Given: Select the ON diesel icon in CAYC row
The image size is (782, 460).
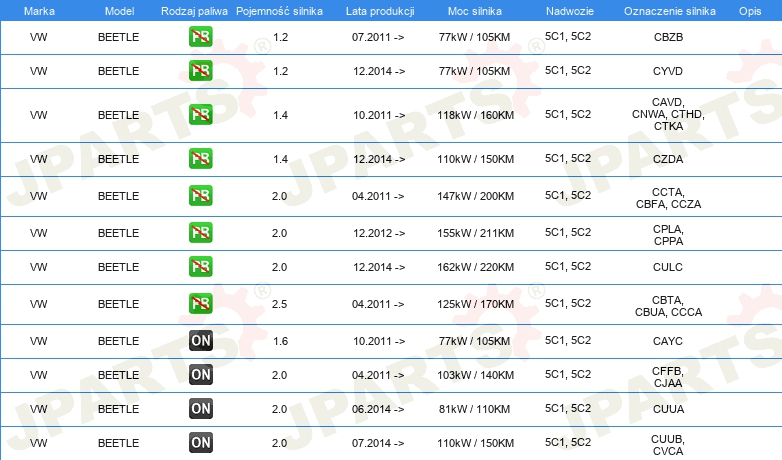Looking at the screenshot, I should click(200, 340).
